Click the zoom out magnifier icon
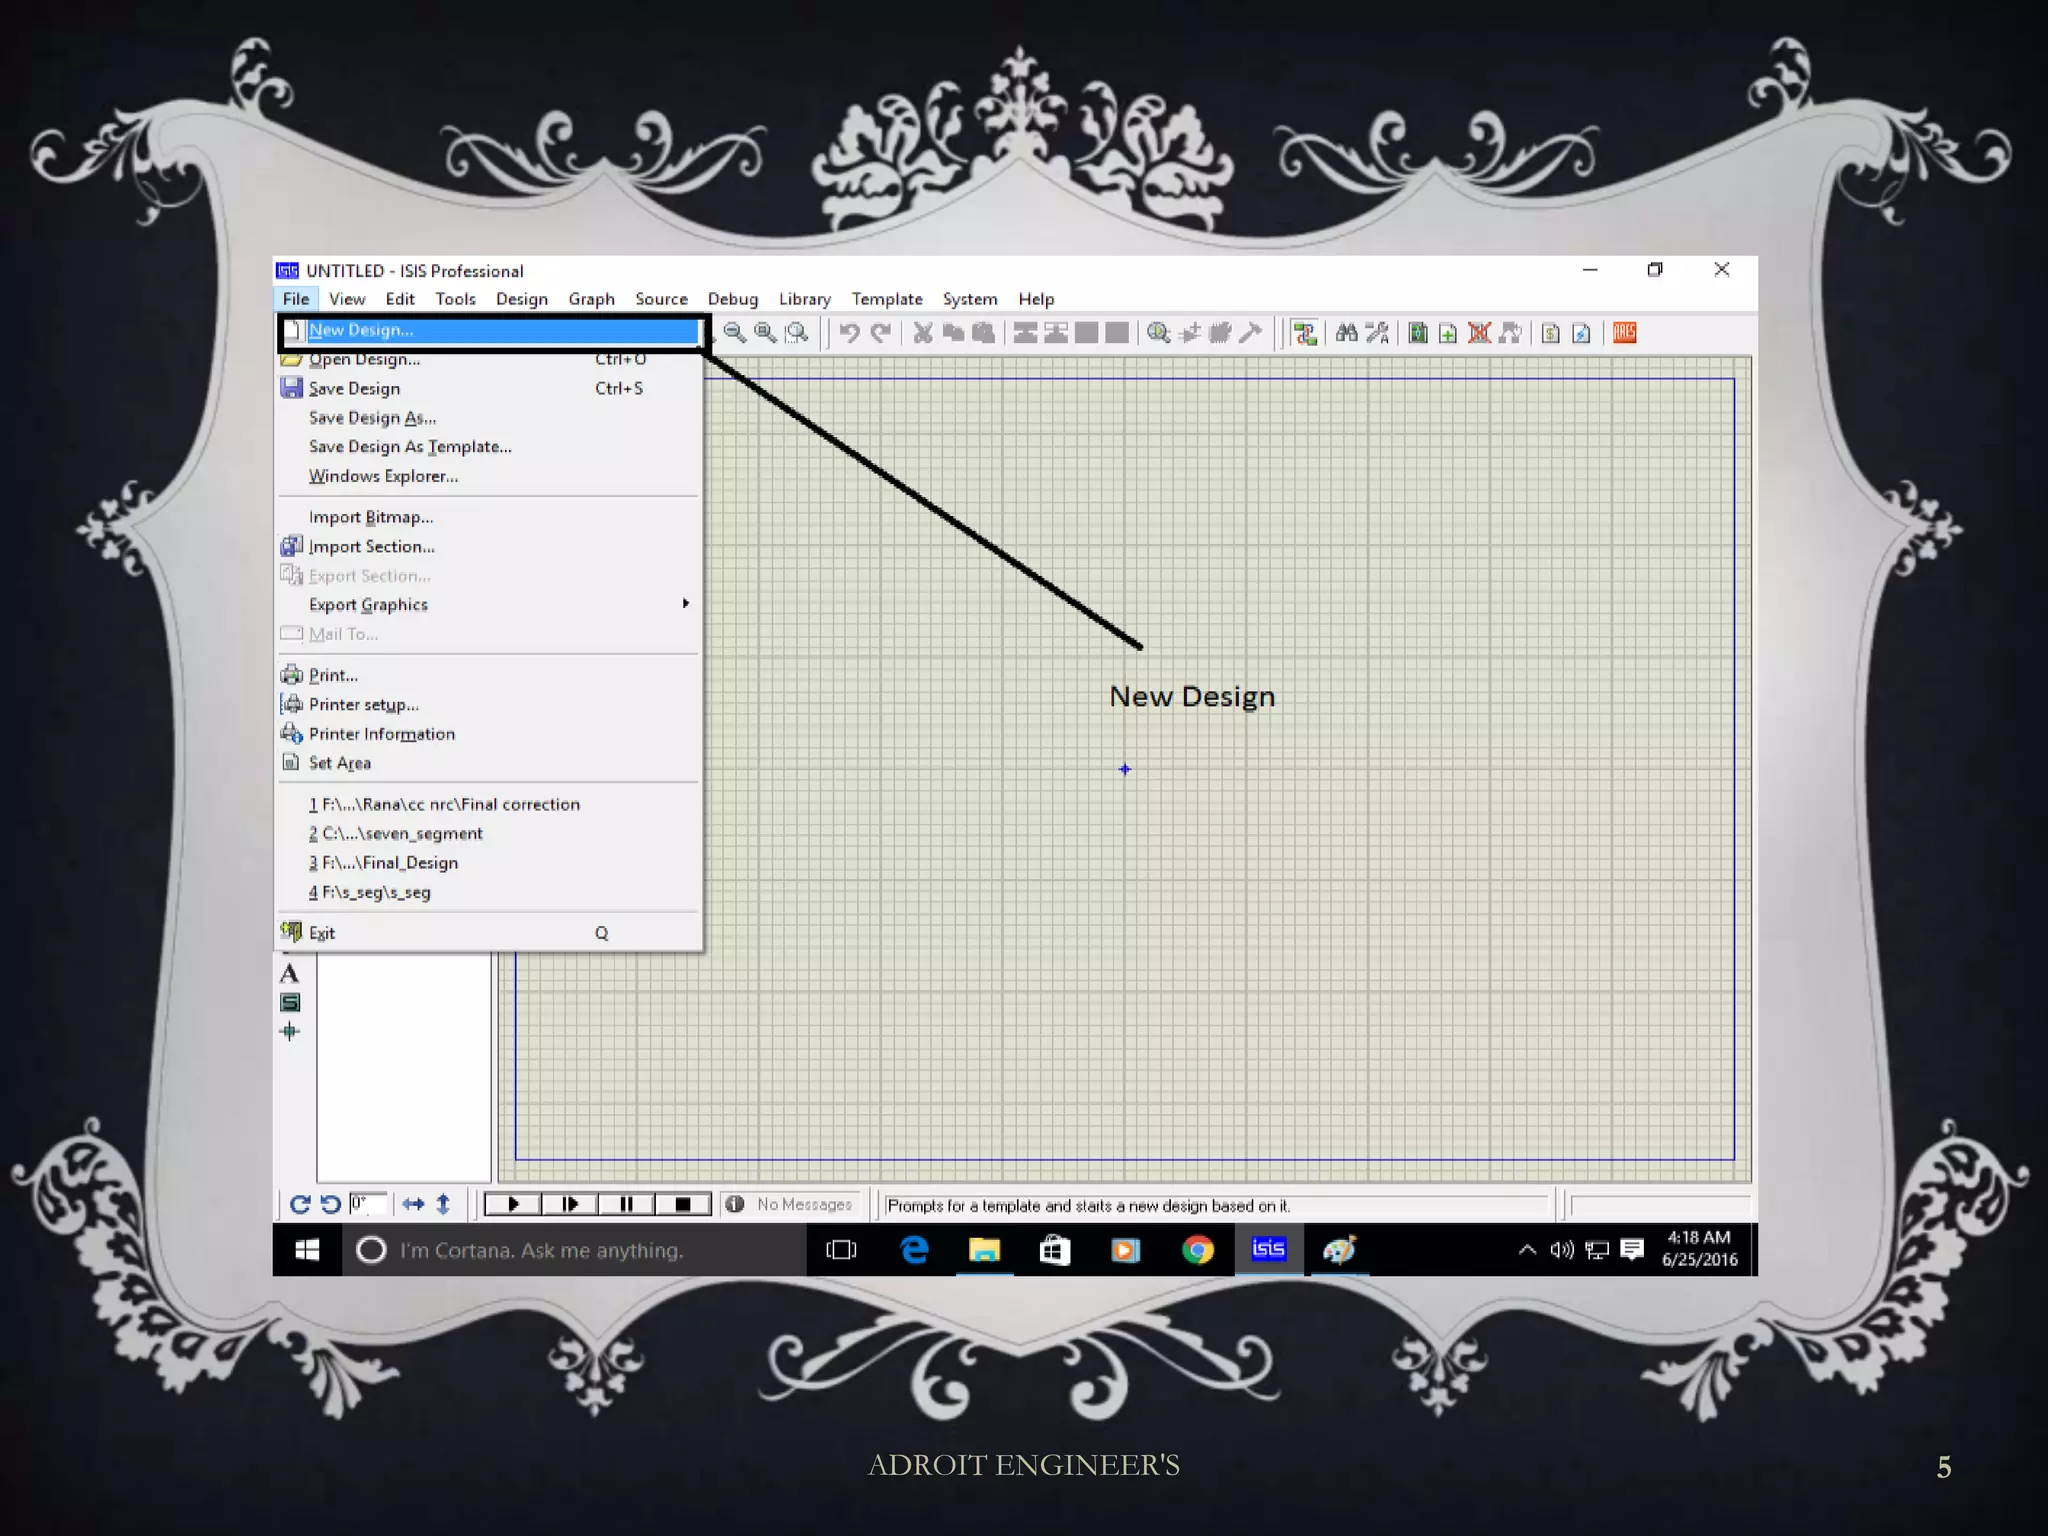The width and height of the screenshot is (2048, 1536). pos(734,333)
